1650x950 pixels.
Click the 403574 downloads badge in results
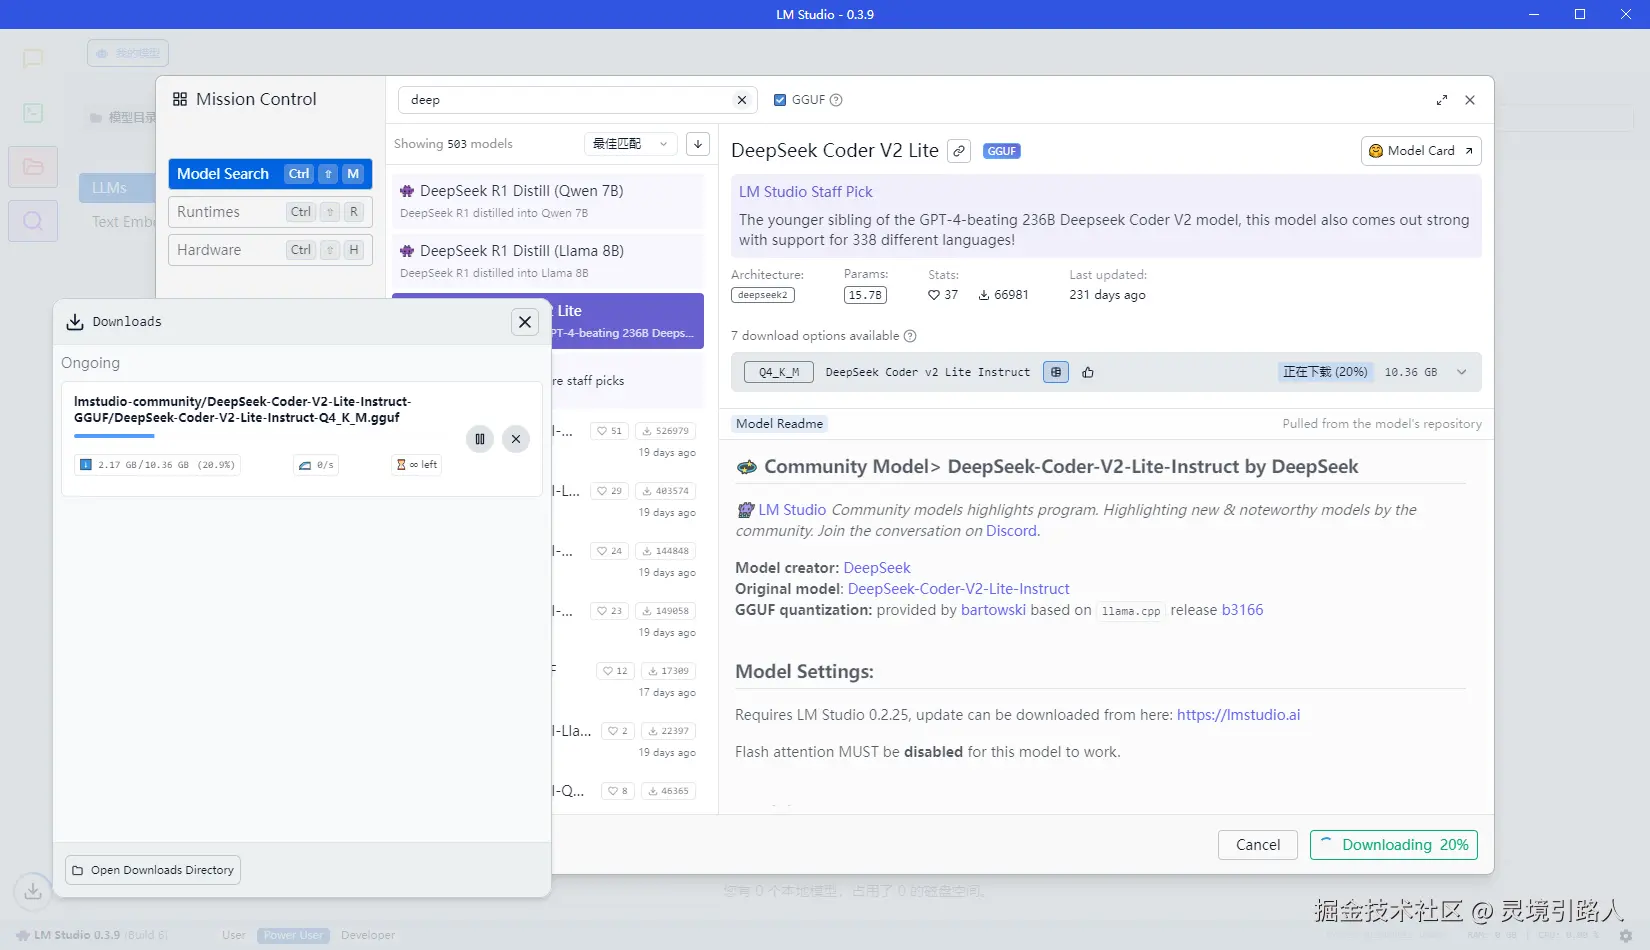pyautogui.click(x=666, y=491)
